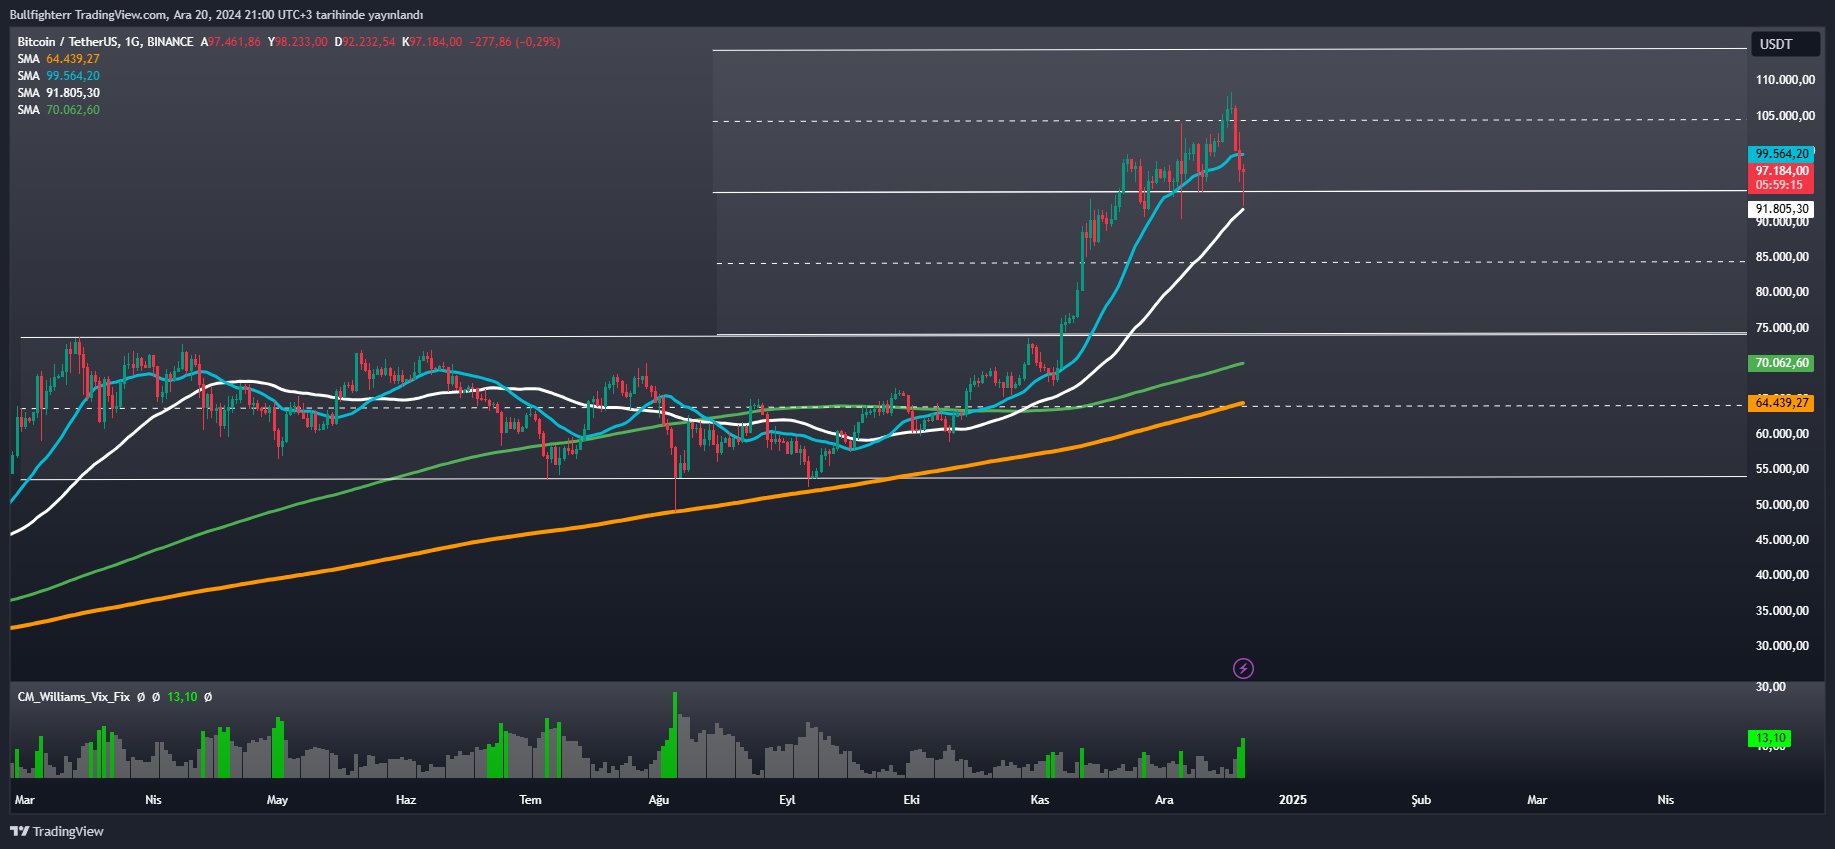1835x849 pixels.
Task: Select the orange SMA 64.439,27 legend entry
Action: (x=59, y=59)
